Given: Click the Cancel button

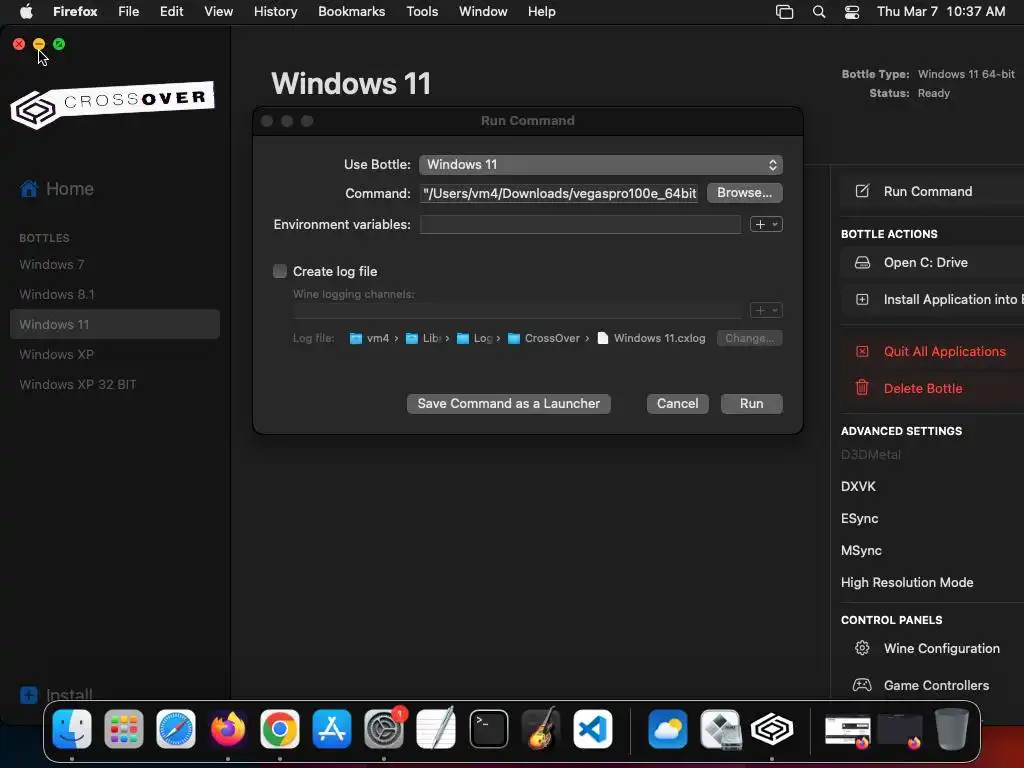Looking at the screenshot, I should [677, 404].
